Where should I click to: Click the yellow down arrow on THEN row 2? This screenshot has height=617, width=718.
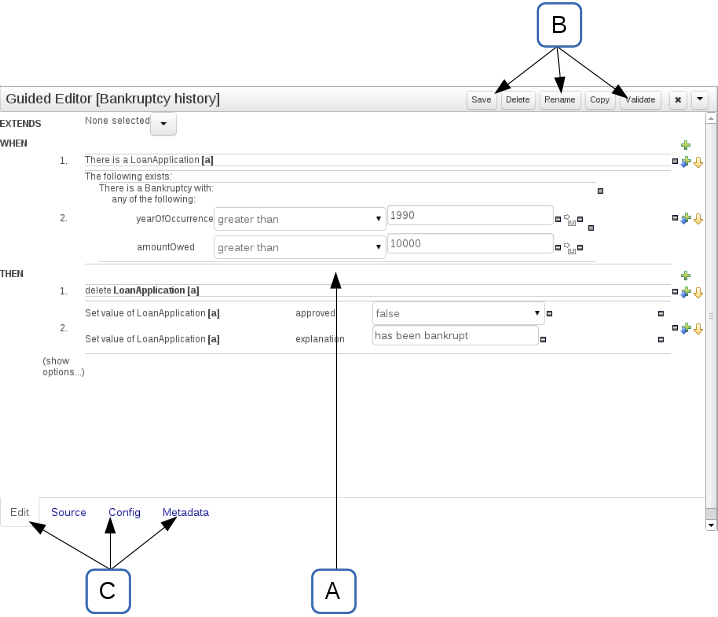pos(698,328)
